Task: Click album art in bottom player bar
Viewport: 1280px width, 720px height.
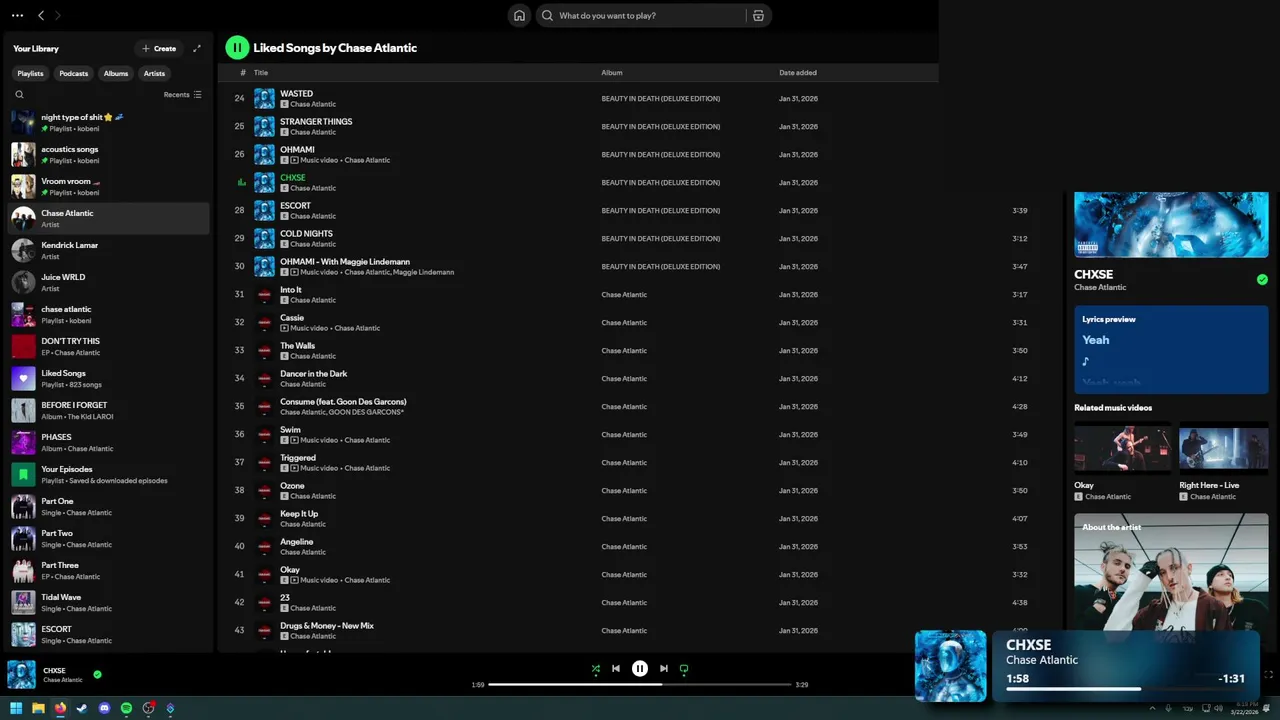Action: pos(21,675)
